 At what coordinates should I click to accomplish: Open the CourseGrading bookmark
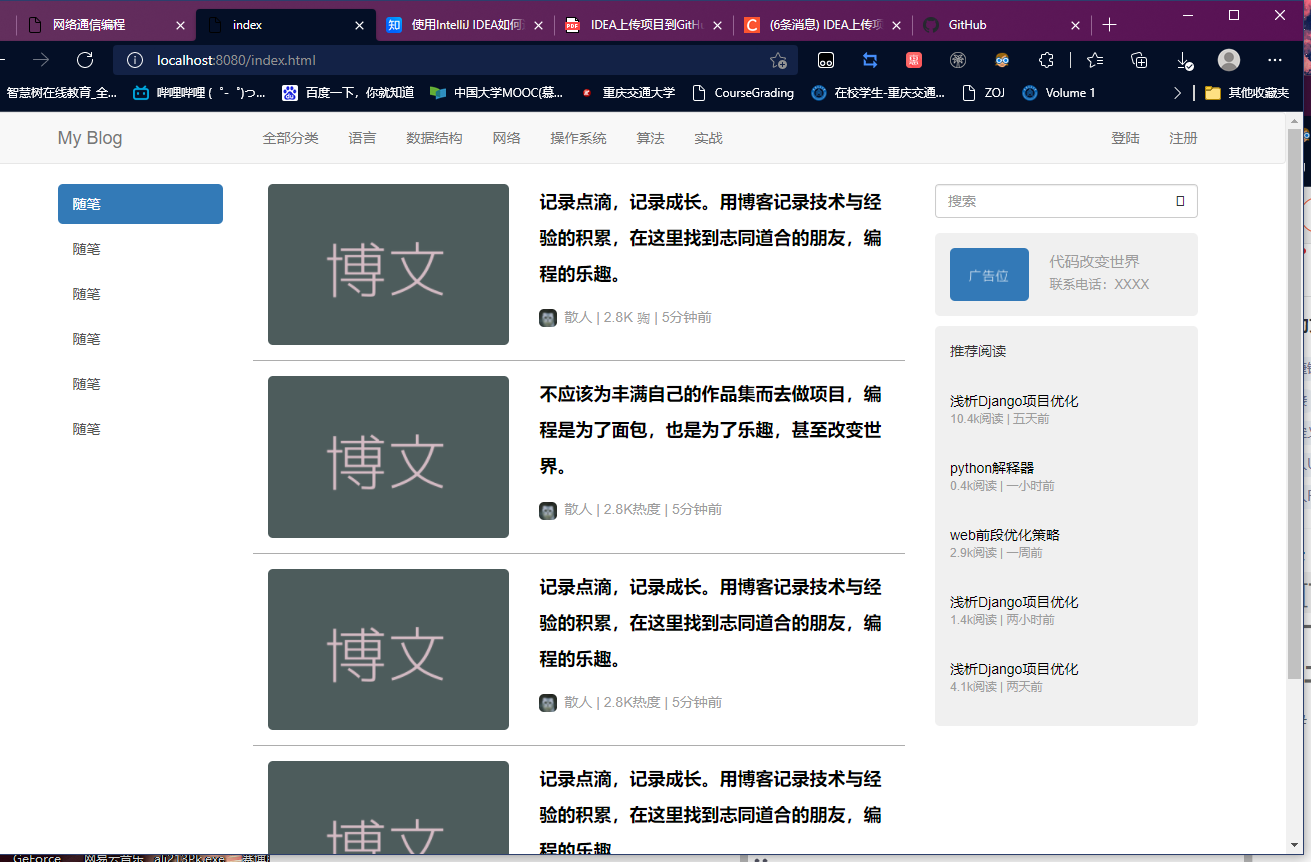click(x=742, y=93)
